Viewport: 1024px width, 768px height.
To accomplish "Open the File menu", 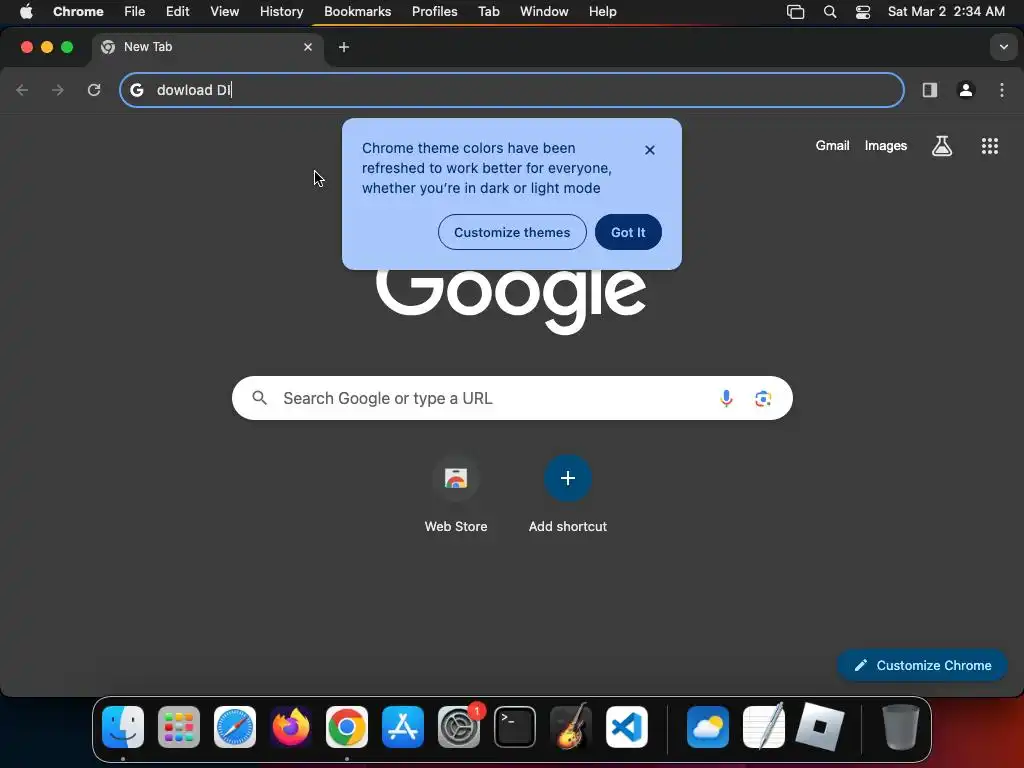I will 135,12.
